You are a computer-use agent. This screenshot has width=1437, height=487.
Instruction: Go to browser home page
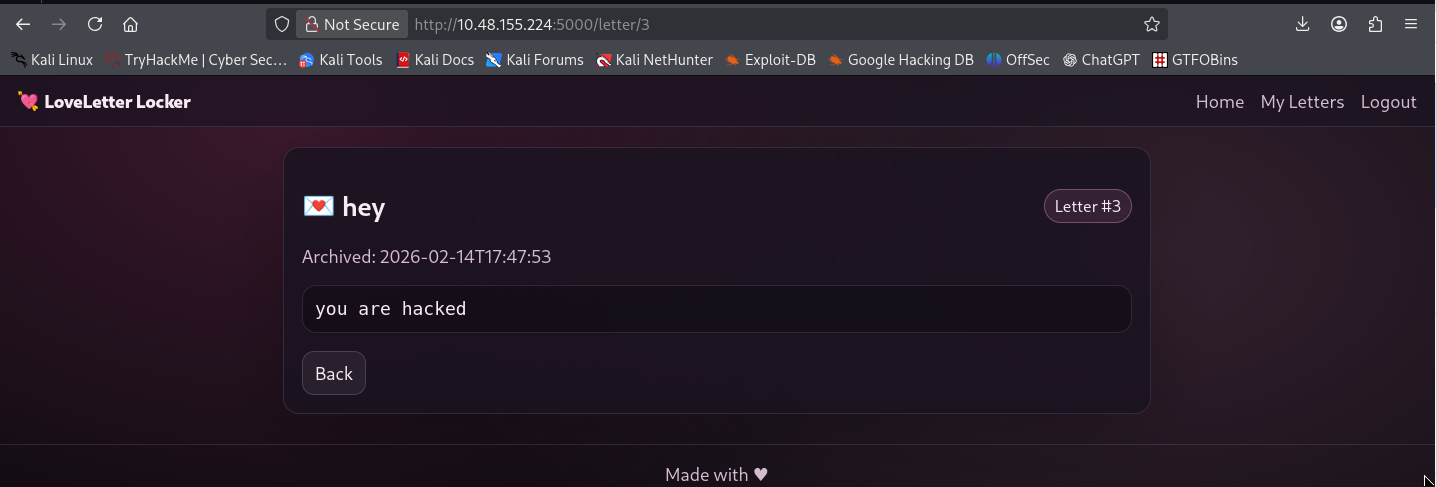(x=130, y=24)
